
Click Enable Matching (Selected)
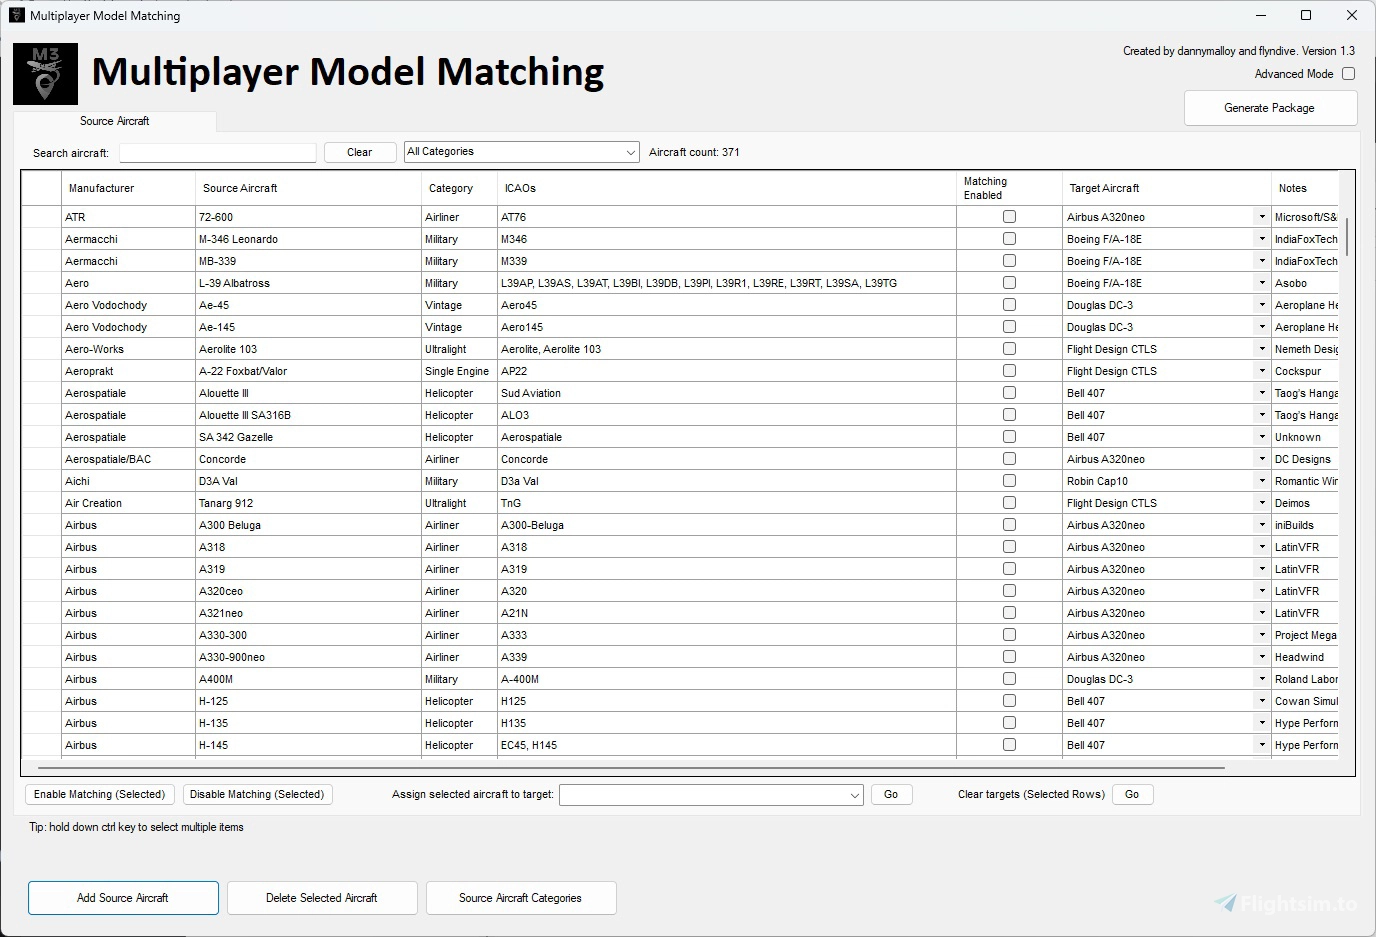pyautogui.click(x=99, y=794)
